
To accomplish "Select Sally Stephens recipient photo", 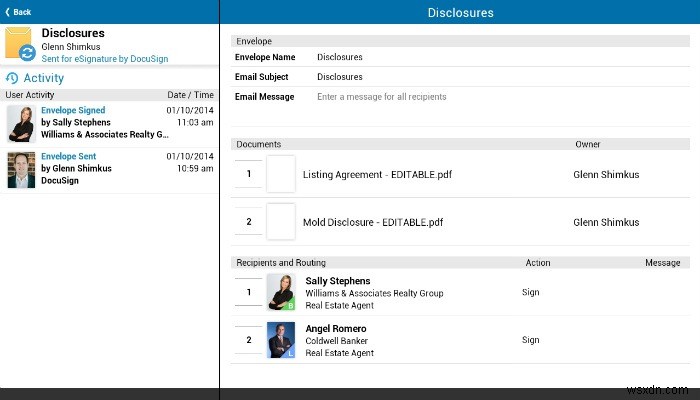I will [281, 292].
